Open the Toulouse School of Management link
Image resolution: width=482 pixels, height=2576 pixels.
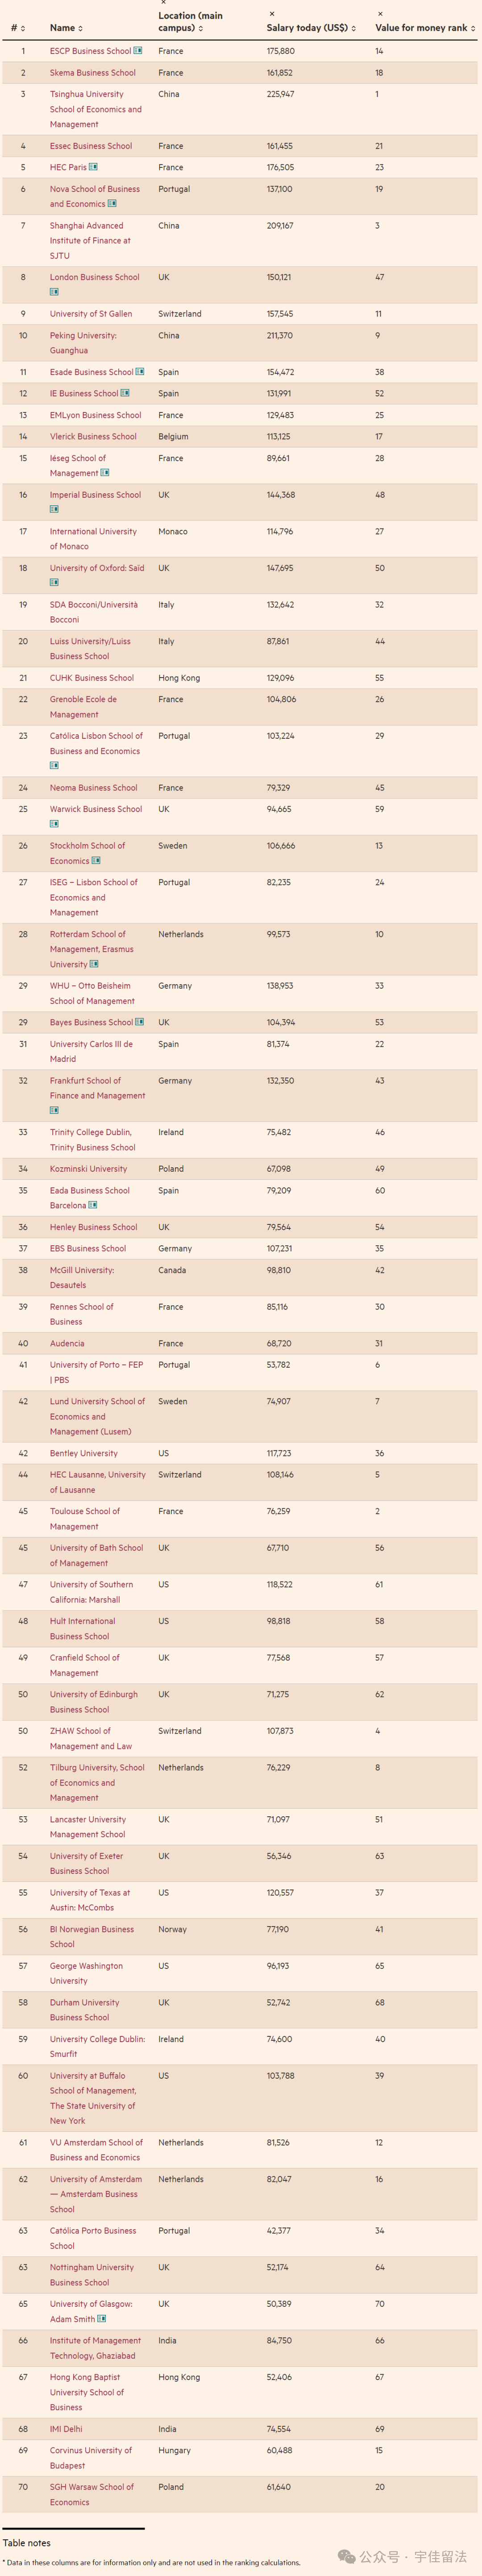[85, 1519]
